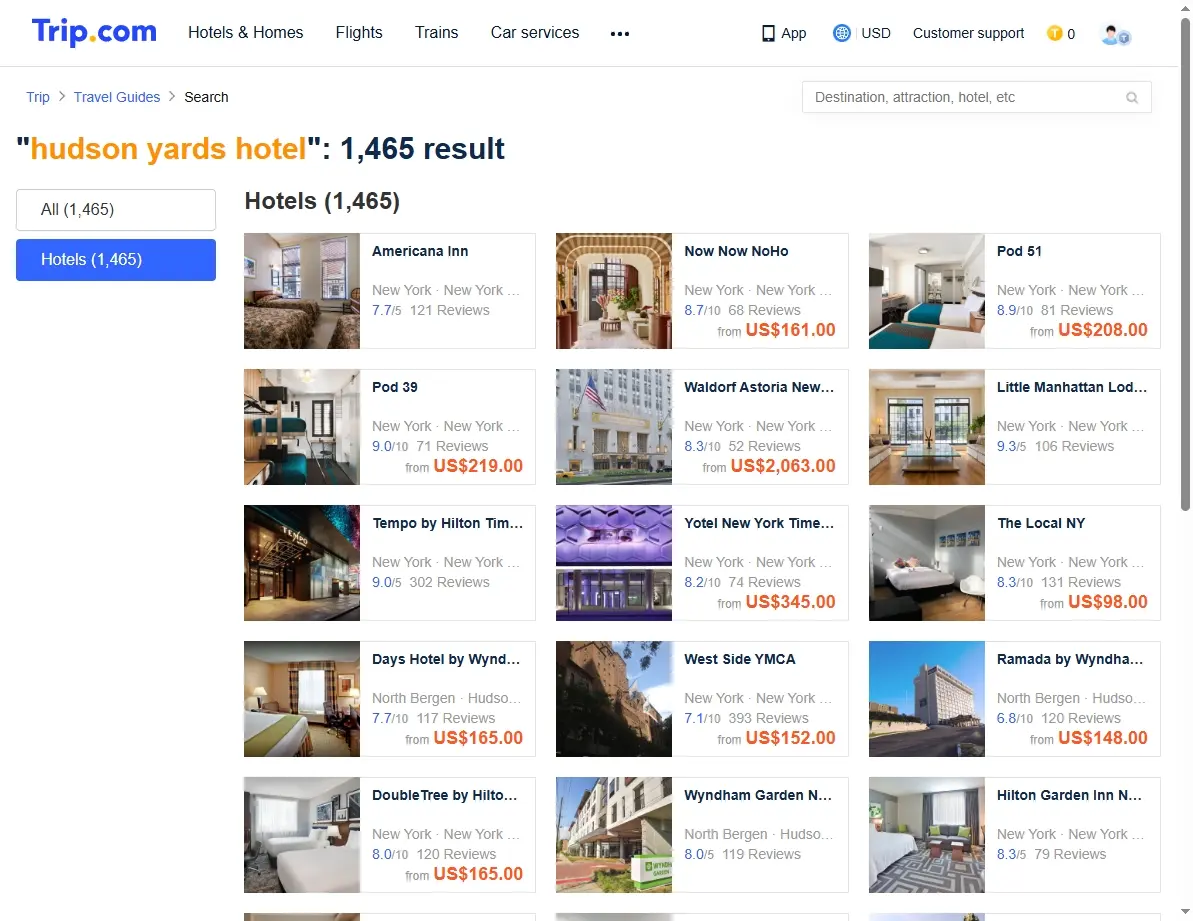This screenshot has width=1193, height=921.
Task: Click the West Side YMCA title
Action: 740,659
